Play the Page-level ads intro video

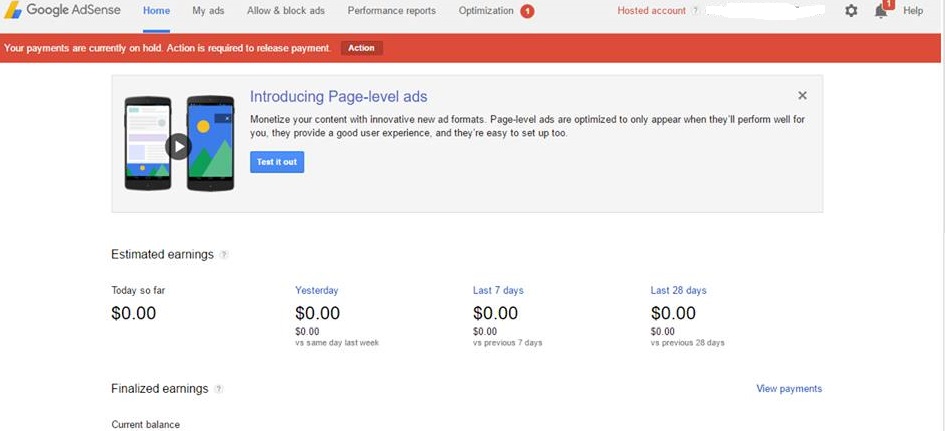178,146
